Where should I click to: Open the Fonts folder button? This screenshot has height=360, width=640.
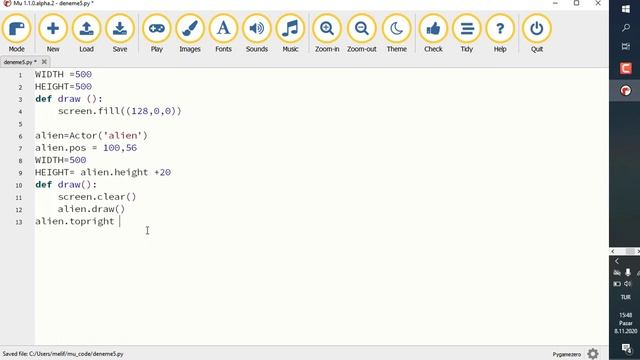(223, 33)
